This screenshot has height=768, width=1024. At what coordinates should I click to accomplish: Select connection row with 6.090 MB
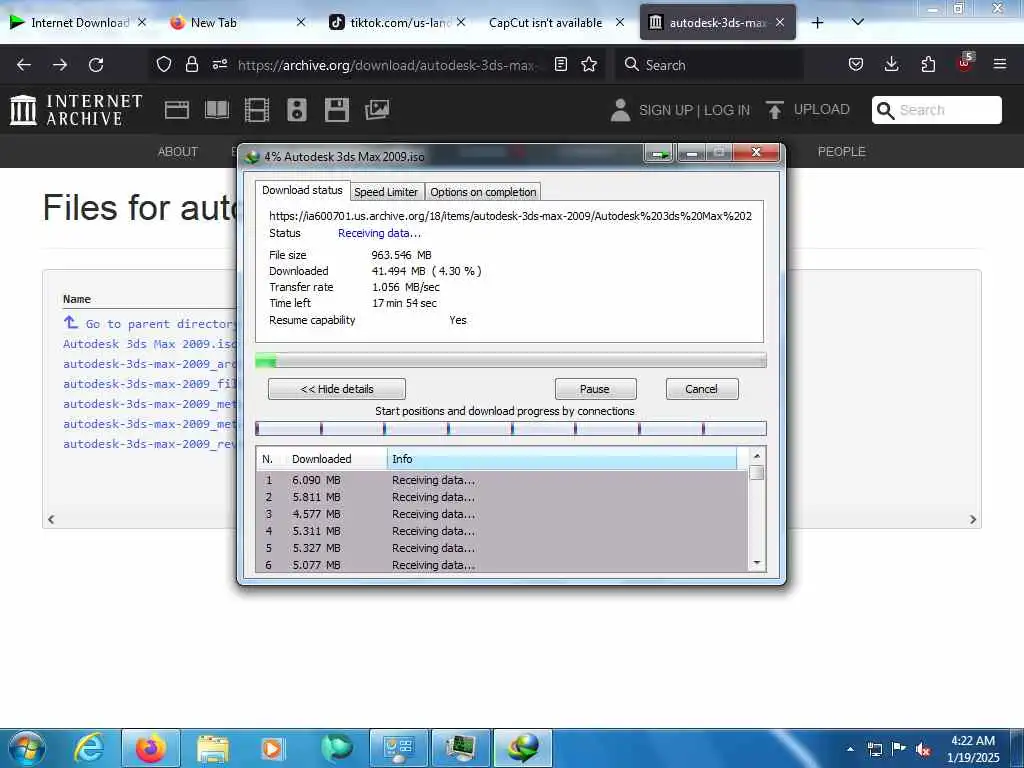coord(502,480)
